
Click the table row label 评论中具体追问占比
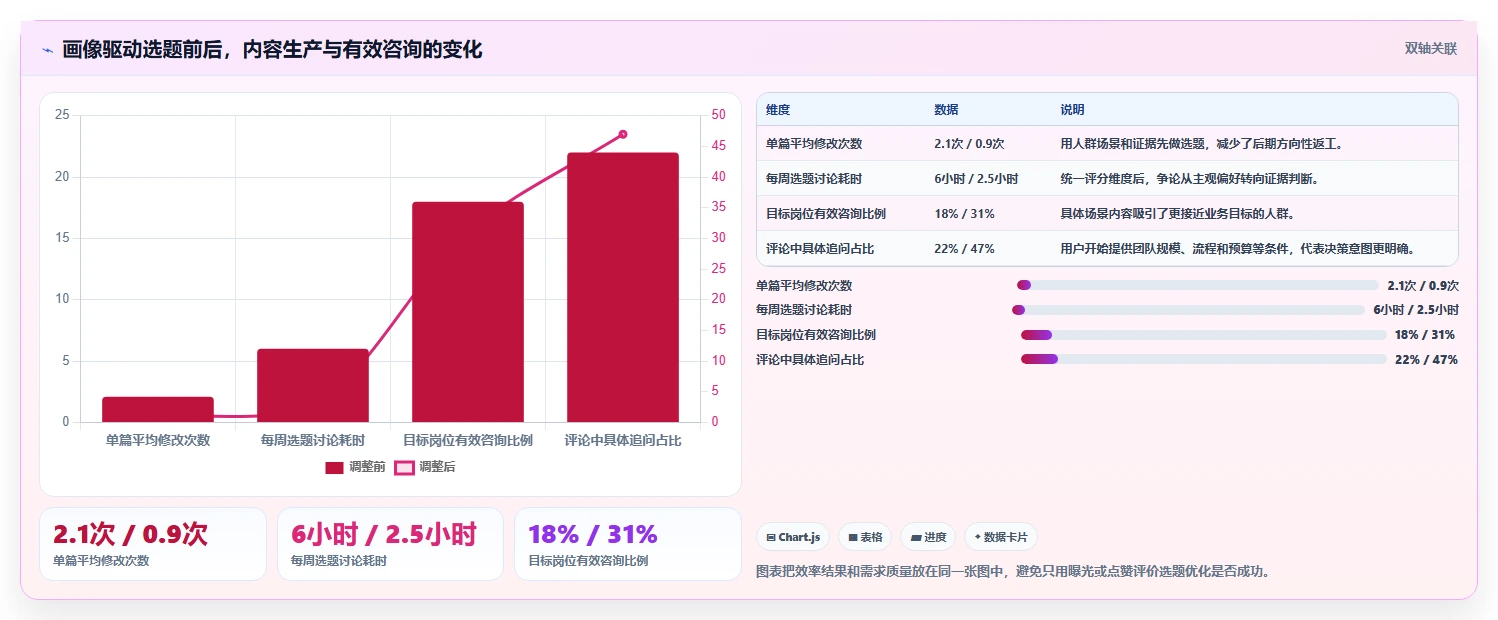[x=820, y=249]
